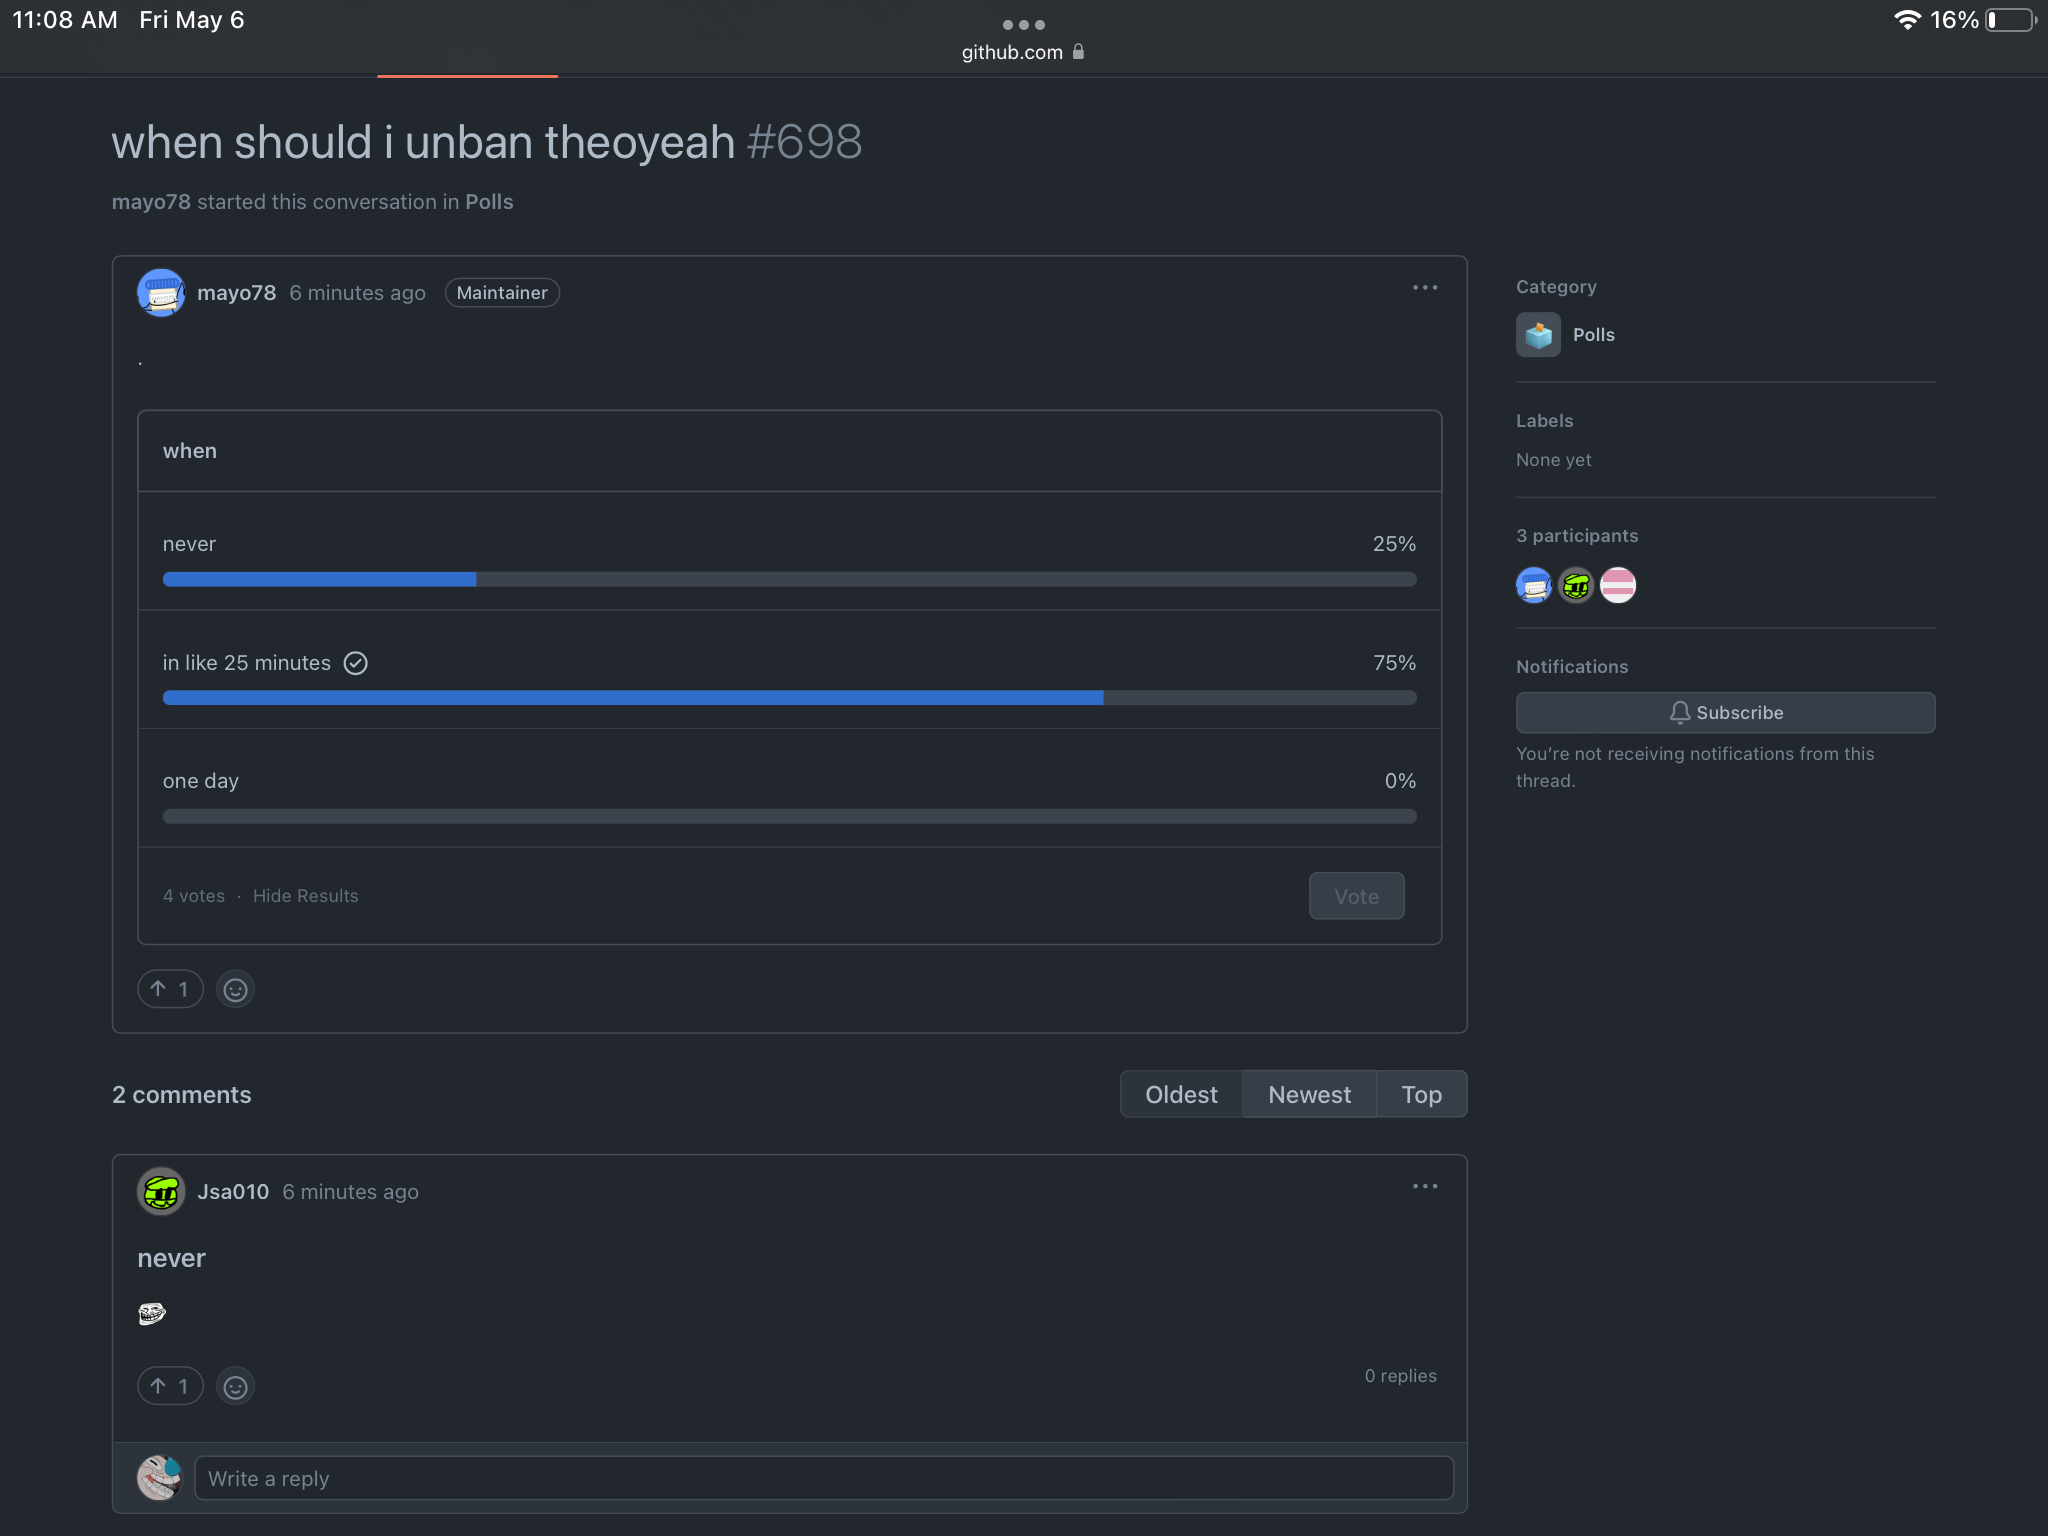Click the checkmark beside in like 25 minutes
This screenshot has height=1536, width=2048.
pos(356,663)
